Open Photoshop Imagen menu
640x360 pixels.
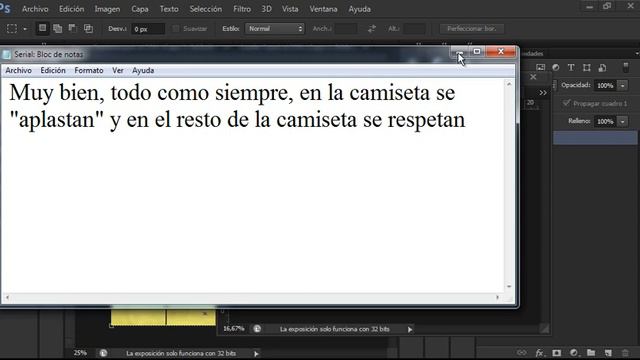pos(107,9)
